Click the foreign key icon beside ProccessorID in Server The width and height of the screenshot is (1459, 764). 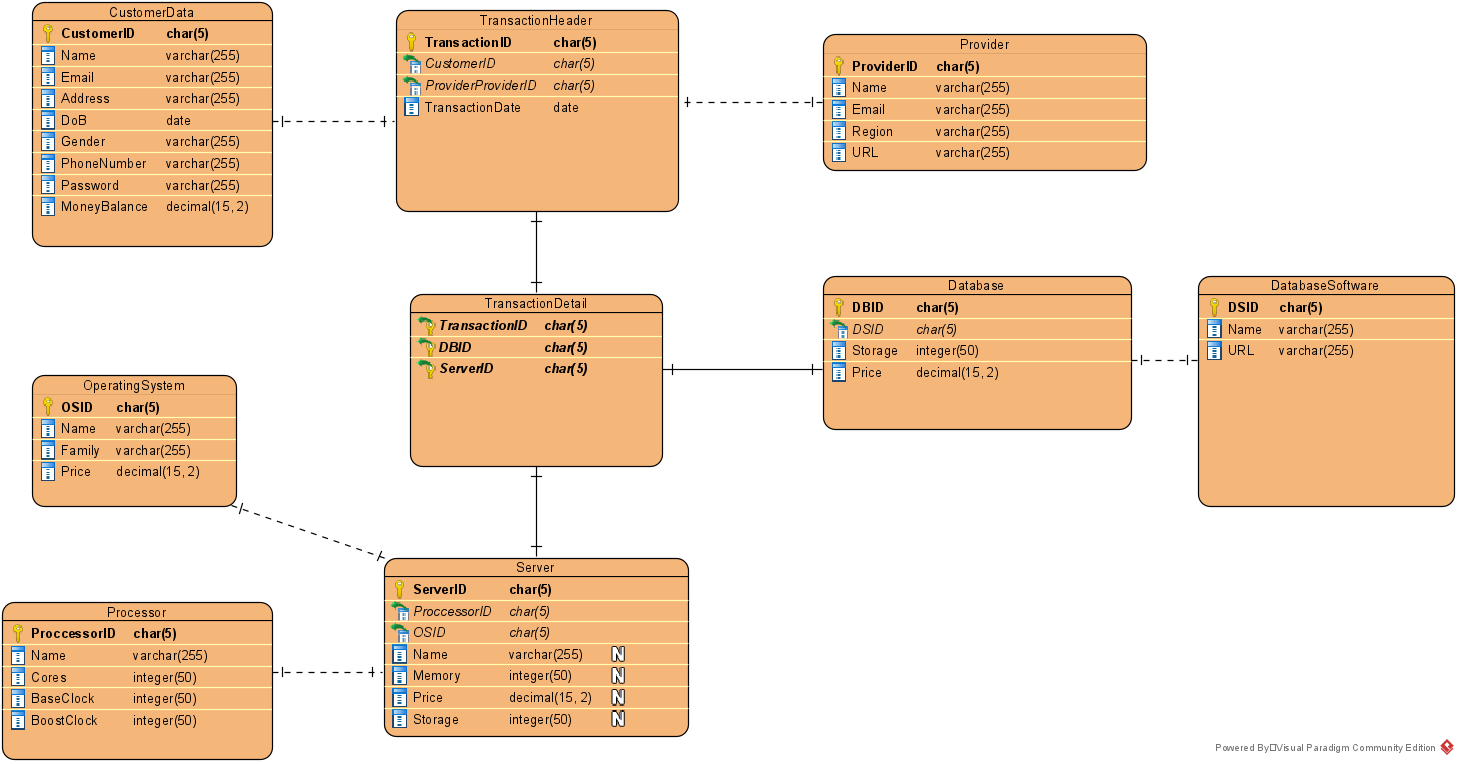[399, 611]
